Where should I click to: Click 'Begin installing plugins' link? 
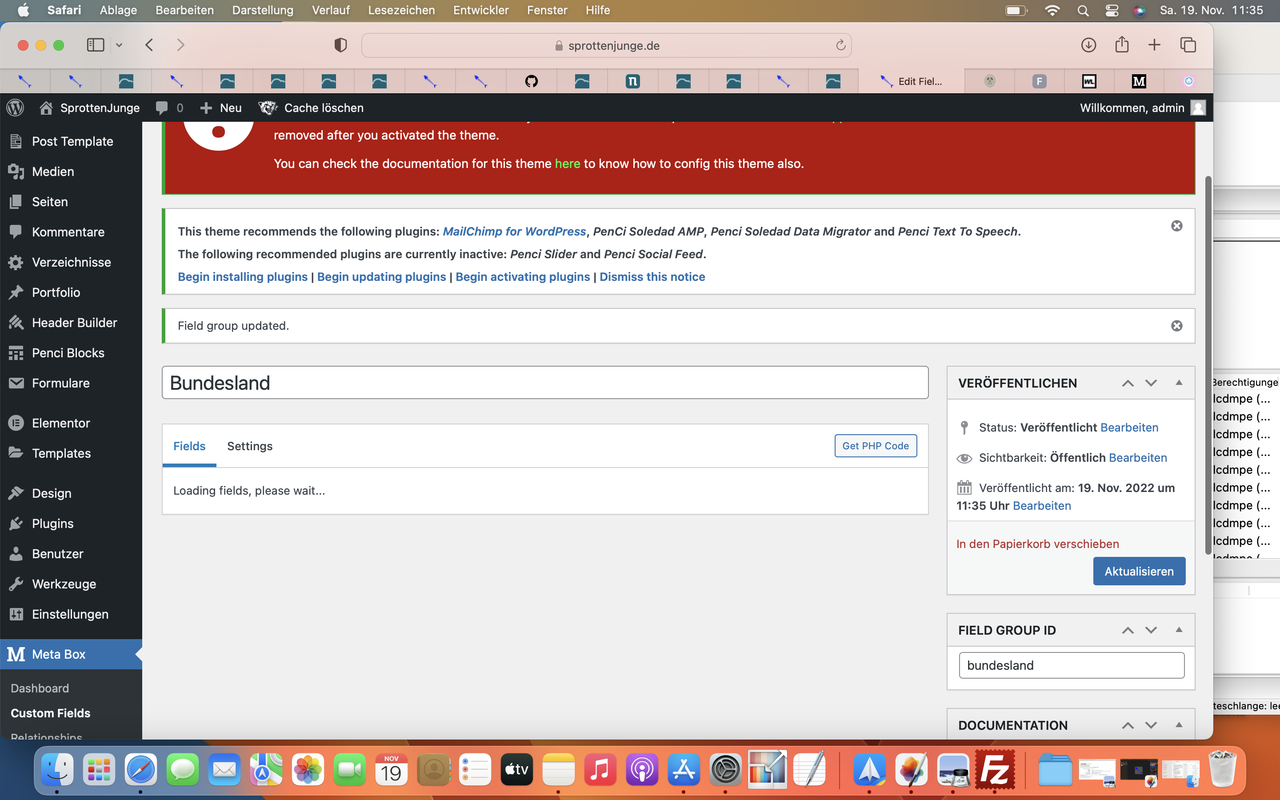coord(243,277)
